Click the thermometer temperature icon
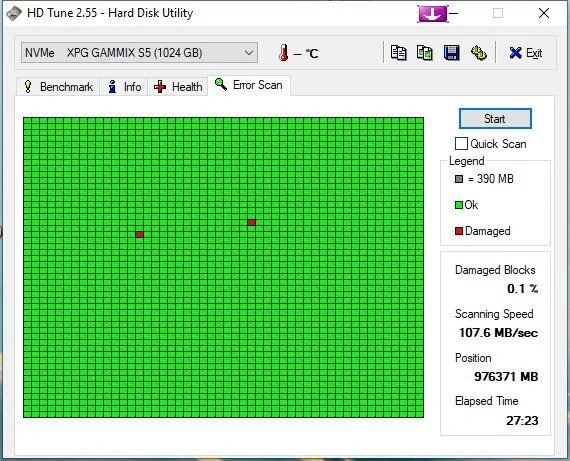Screen dimensions: 570x461 pos(284,53)
